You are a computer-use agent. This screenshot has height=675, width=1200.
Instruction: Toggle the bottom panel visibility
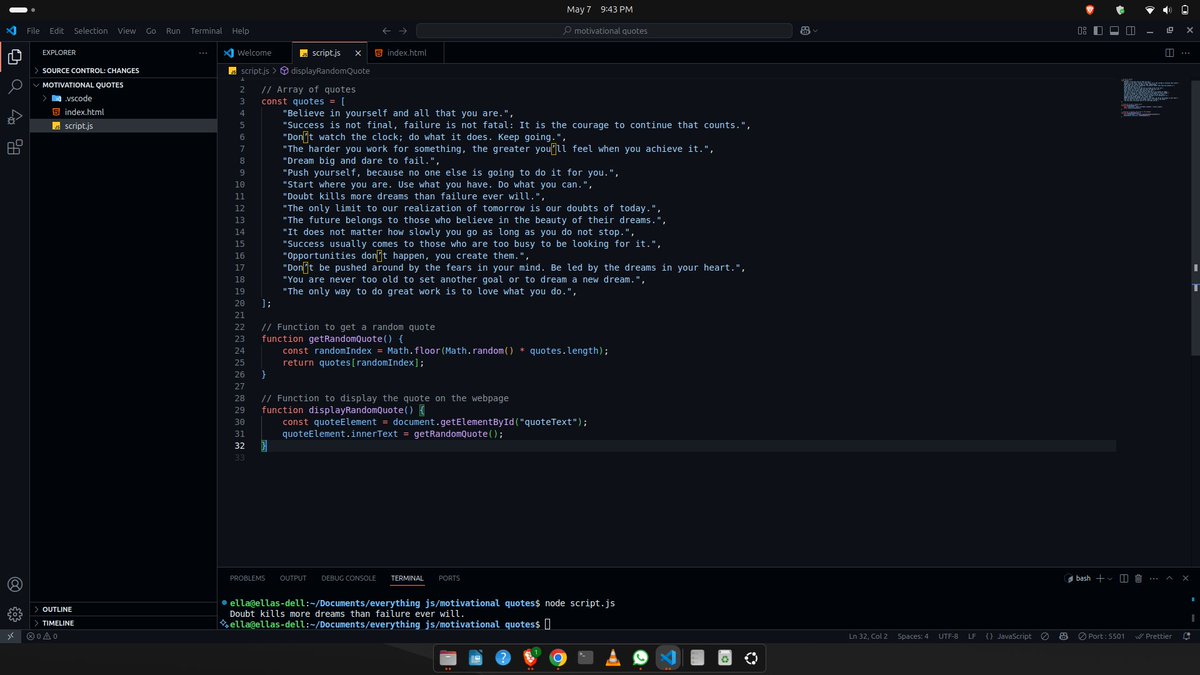pyautogui.click(x=1114, y=31)
